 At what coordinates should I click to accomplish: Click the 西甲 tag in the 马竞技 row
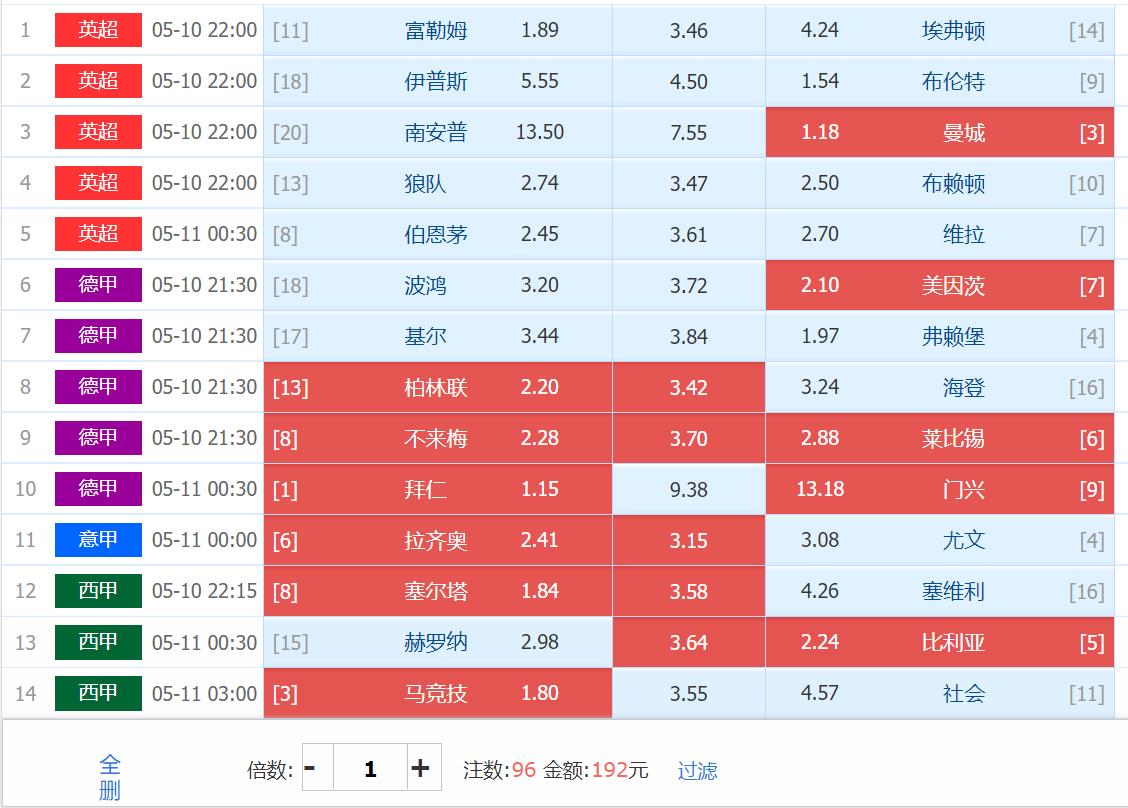click(x=99, y=694)
